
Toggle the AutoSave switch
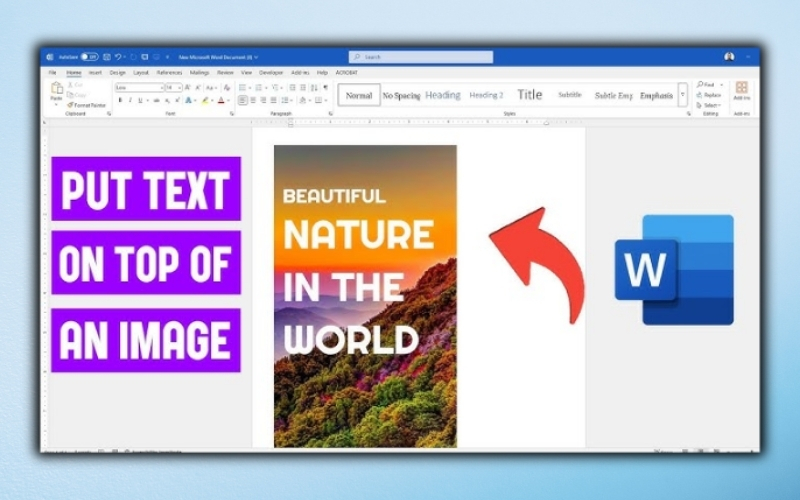point(89,57)
